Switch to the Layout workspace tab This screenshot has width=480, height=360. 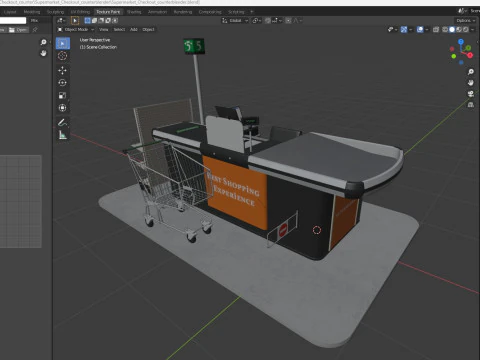[x=10, y=12]
